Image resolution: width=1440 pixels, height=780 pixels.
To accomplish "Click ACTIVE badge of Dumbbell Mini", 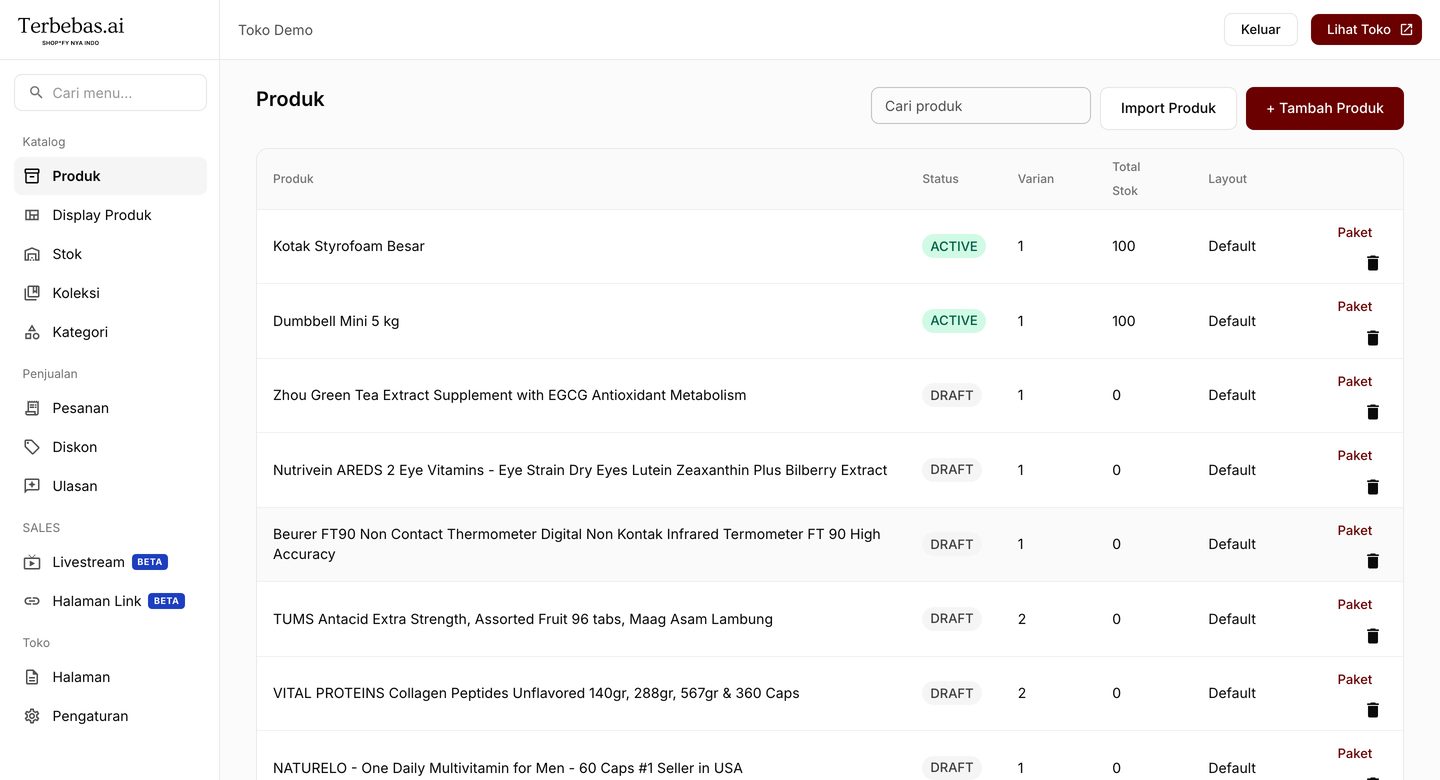I will (x=954, y=320).
